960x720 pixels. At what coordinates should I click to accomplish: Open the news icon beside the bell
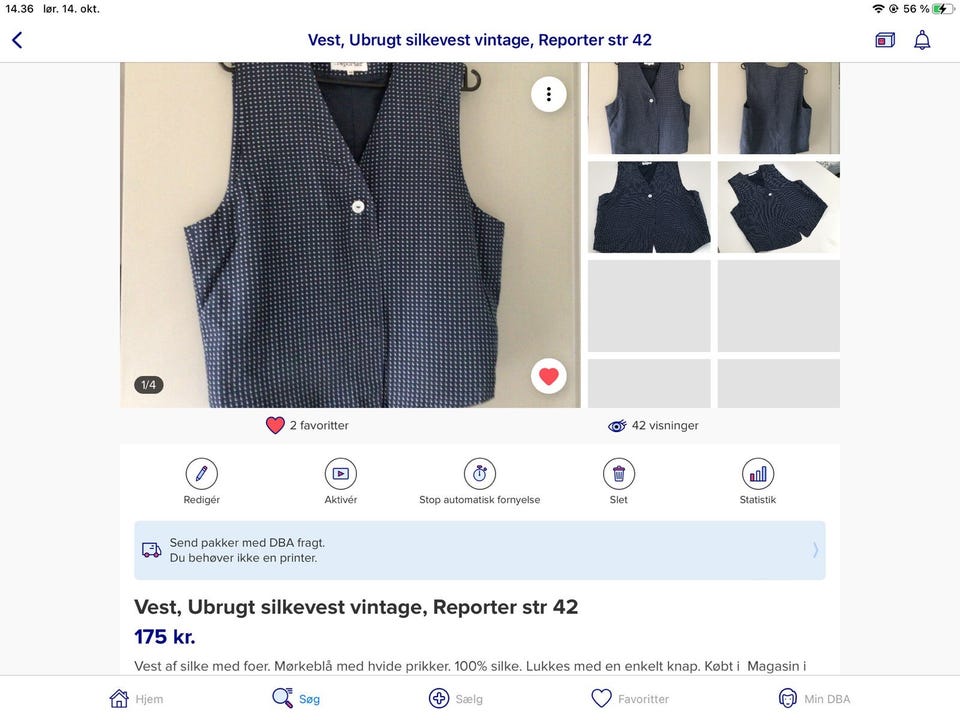885,40
